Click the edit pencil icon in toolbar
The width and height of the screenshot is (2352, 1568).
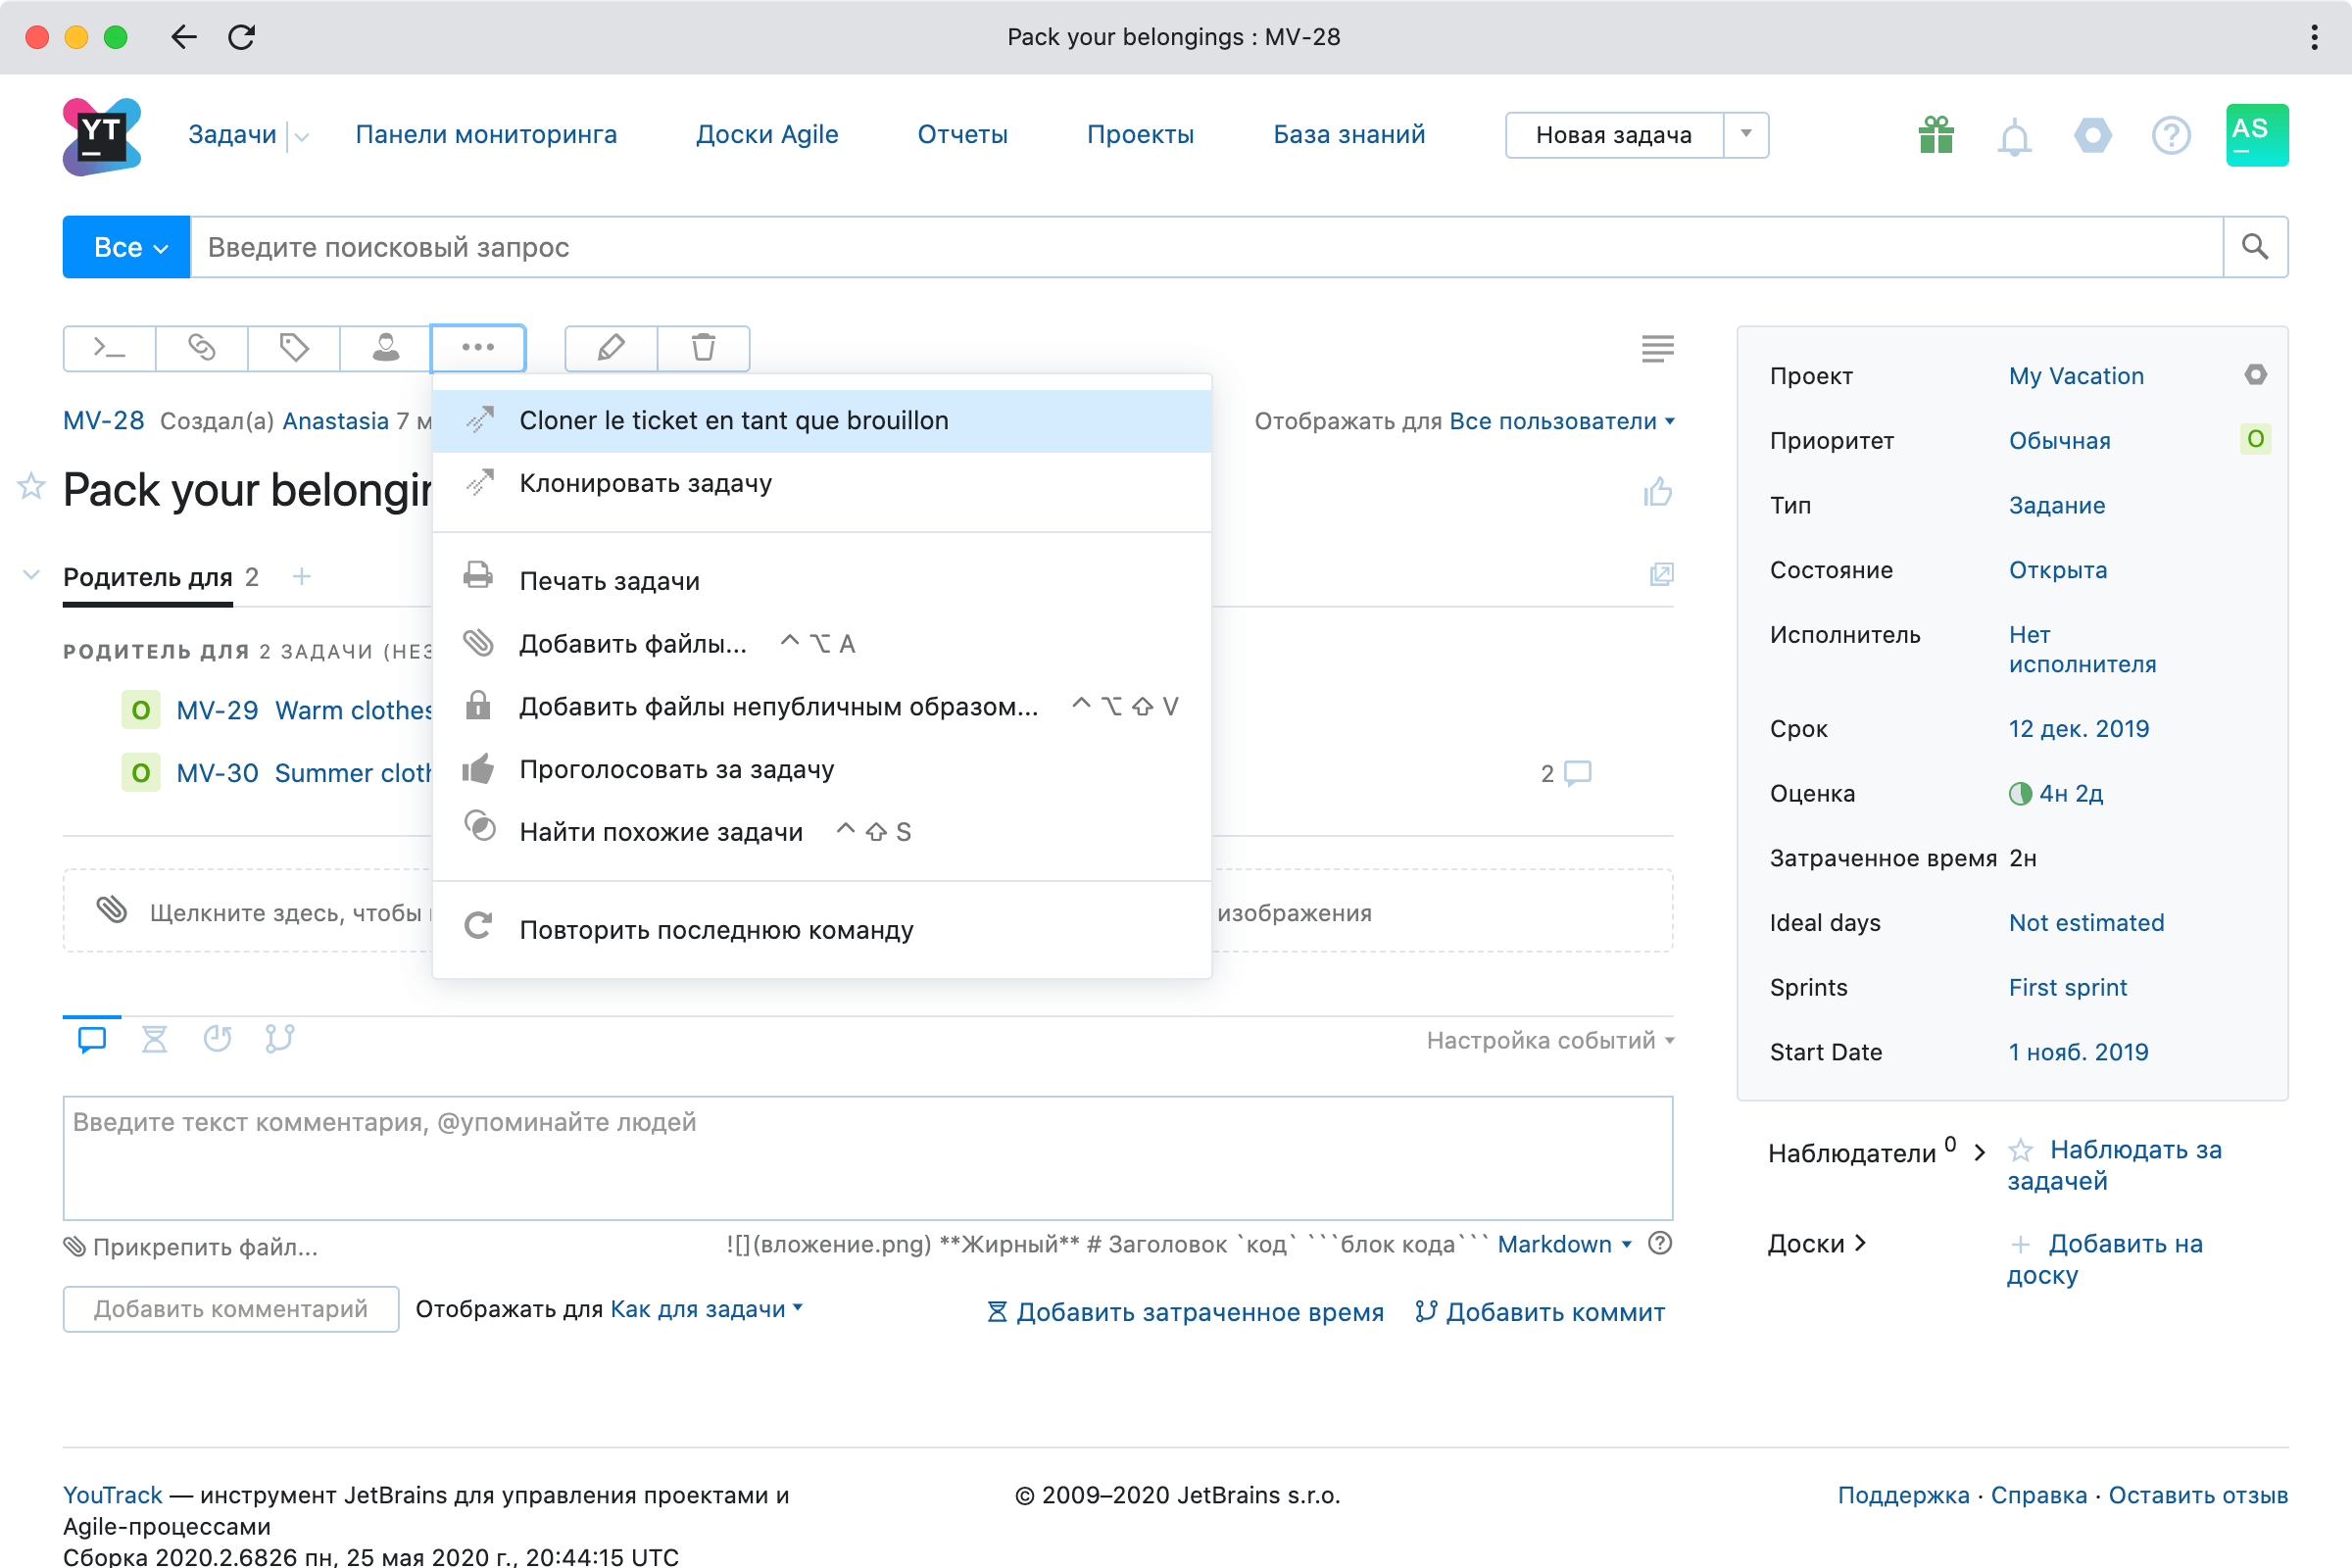coord(609,348)
